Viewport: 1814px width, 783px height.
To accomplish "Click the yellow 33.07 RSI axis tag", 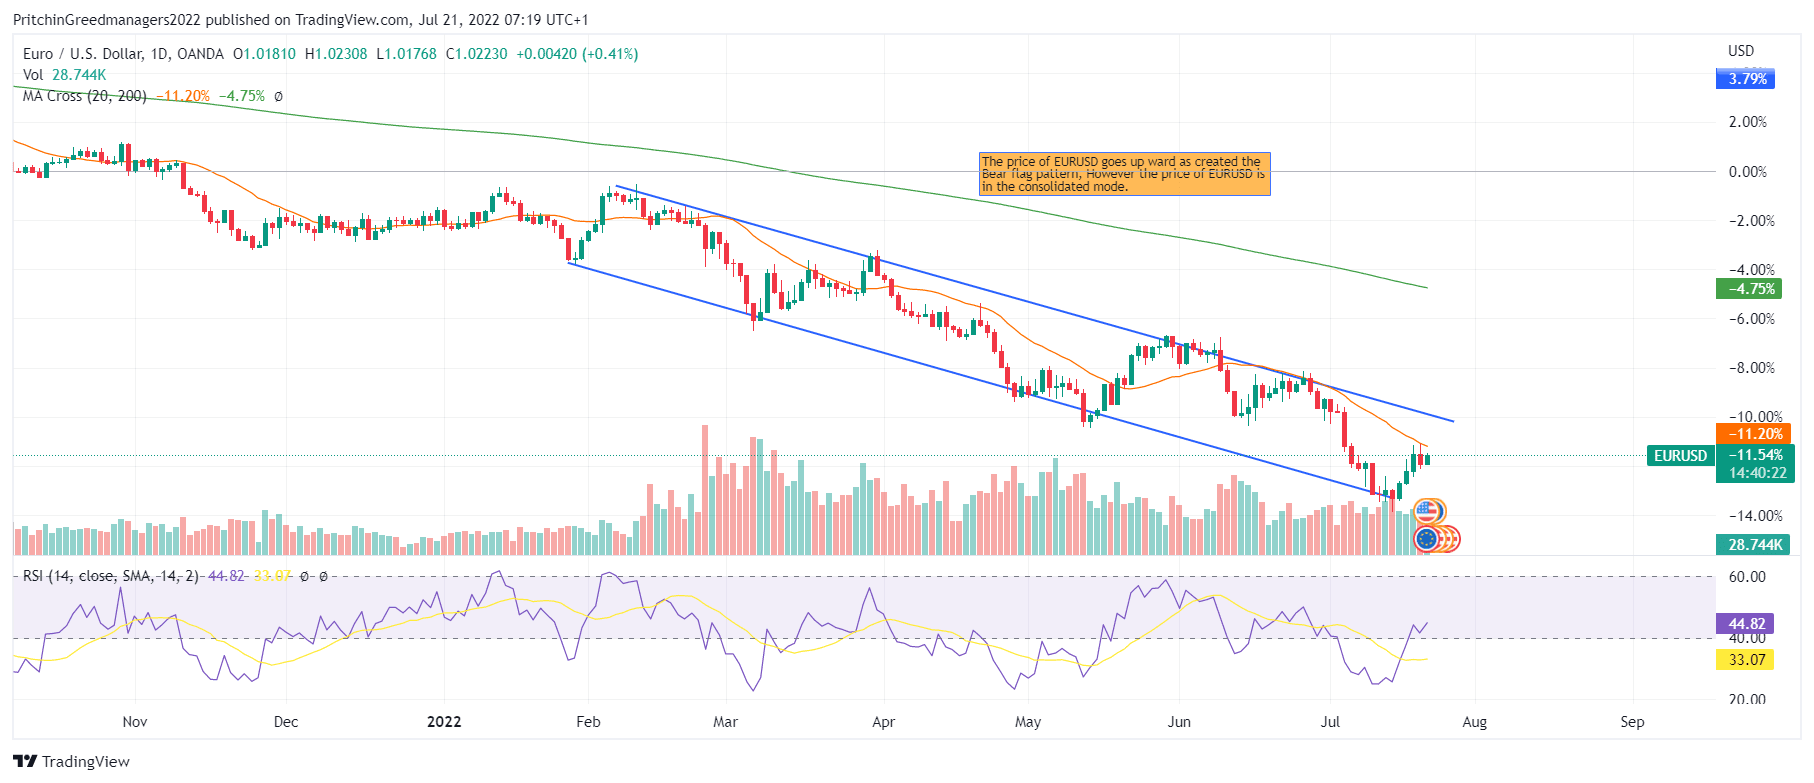I will [x=1745, y=660].
